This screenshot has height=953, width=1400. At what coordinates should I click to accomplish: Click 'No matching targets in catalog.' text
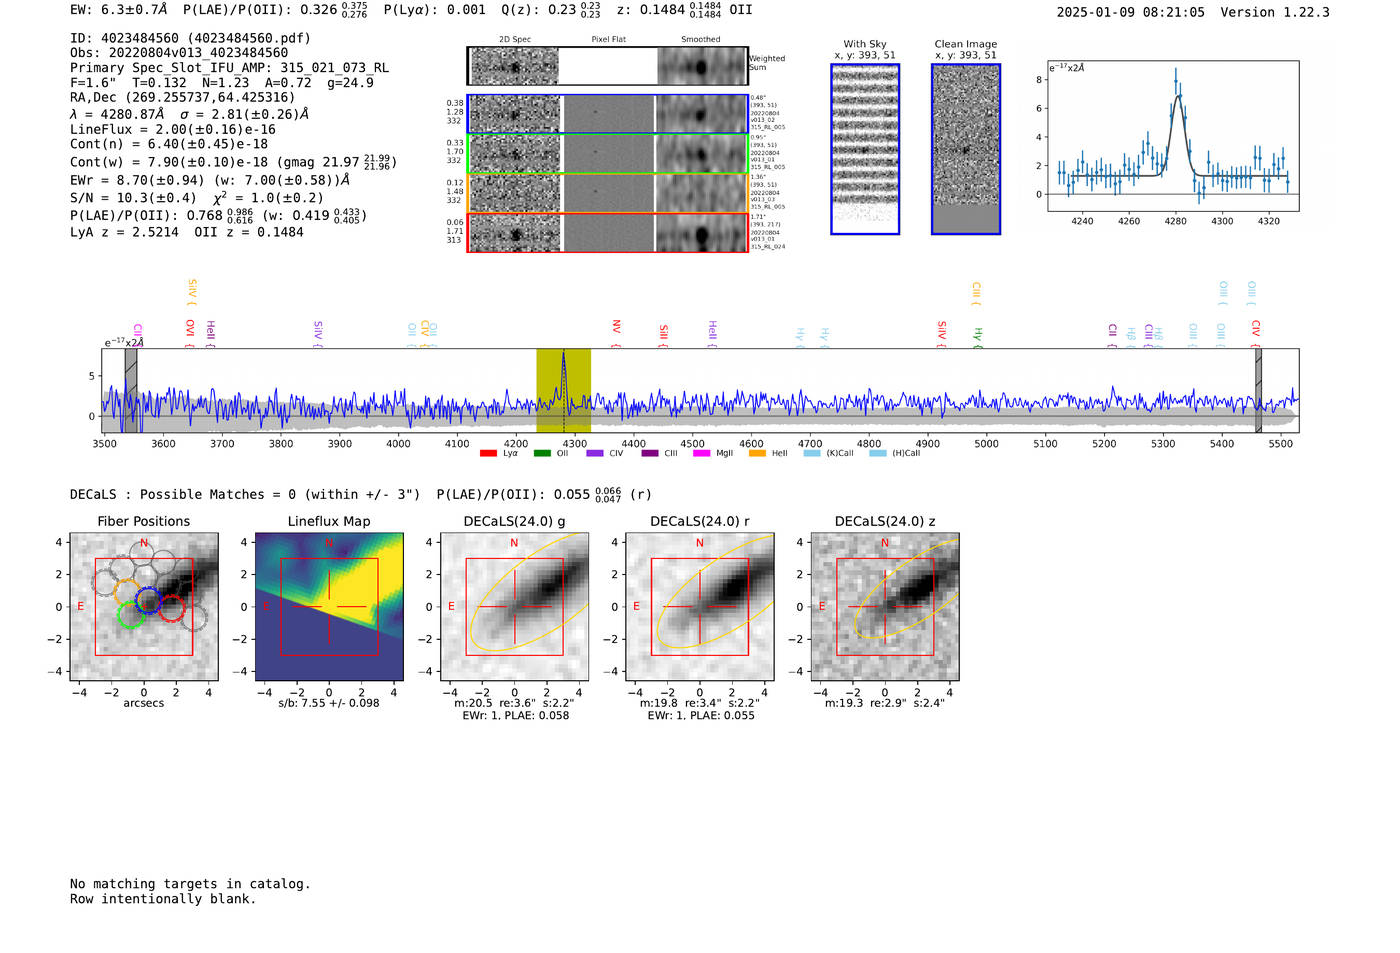pos(190,884)
